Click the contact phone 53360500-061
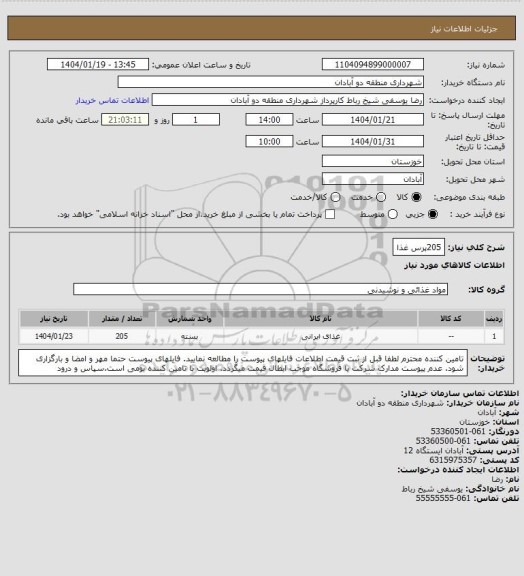Screen dimensions: 524x576 pos(443,441)
